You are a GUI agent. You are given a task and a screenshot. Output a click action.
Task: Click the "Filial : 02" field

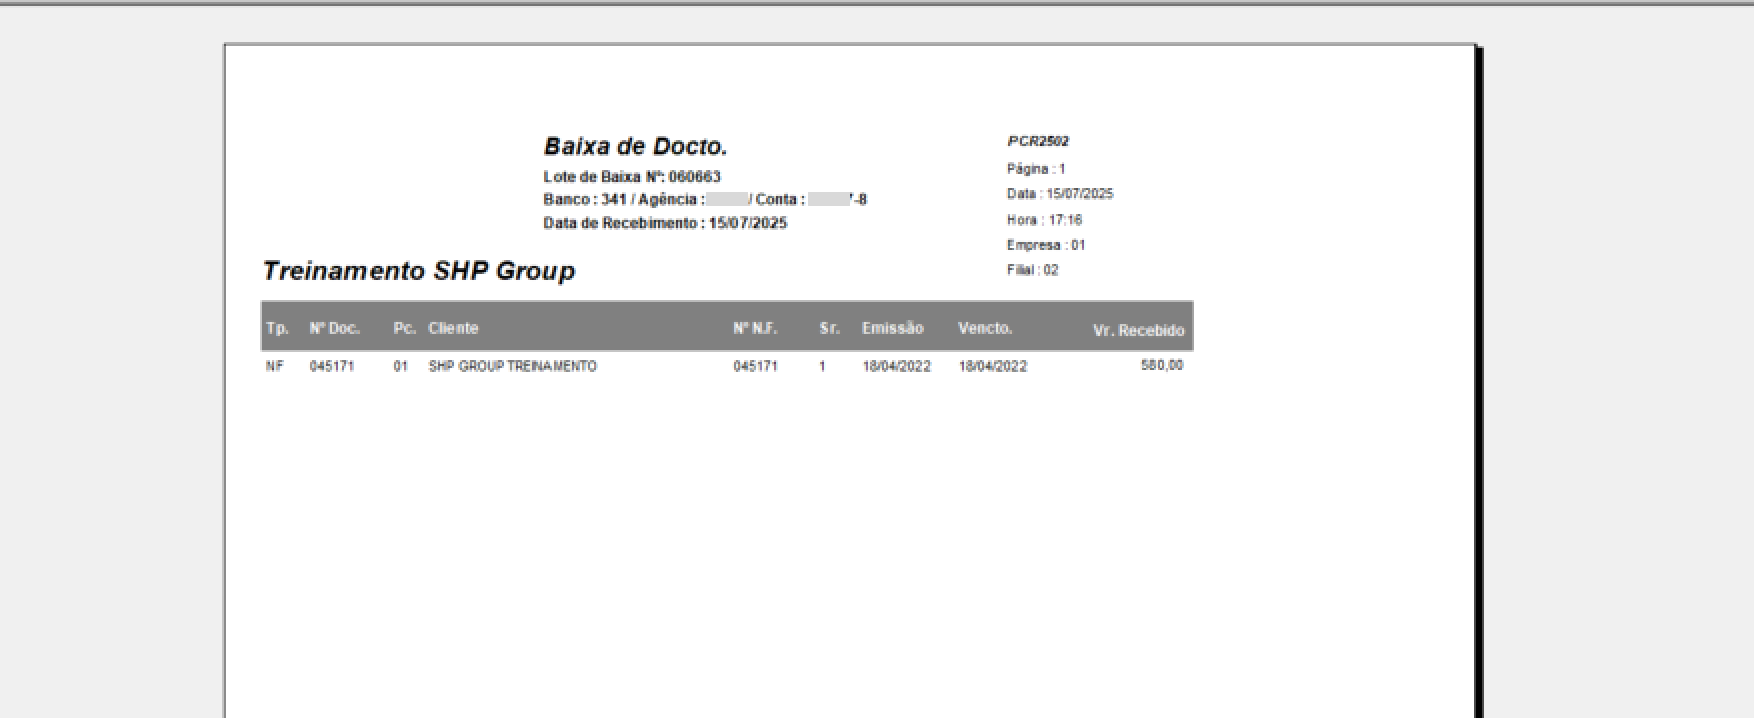1032,270
